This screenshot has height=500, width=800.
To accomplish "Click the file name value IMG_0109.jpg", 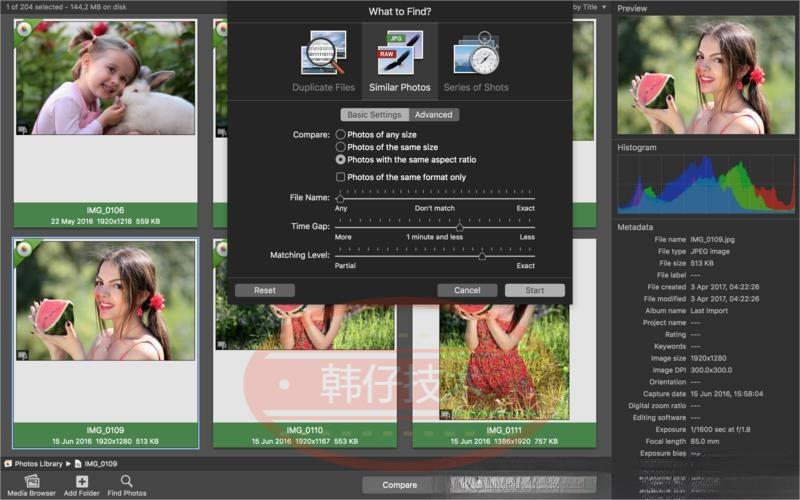I will tap(712, 239).
